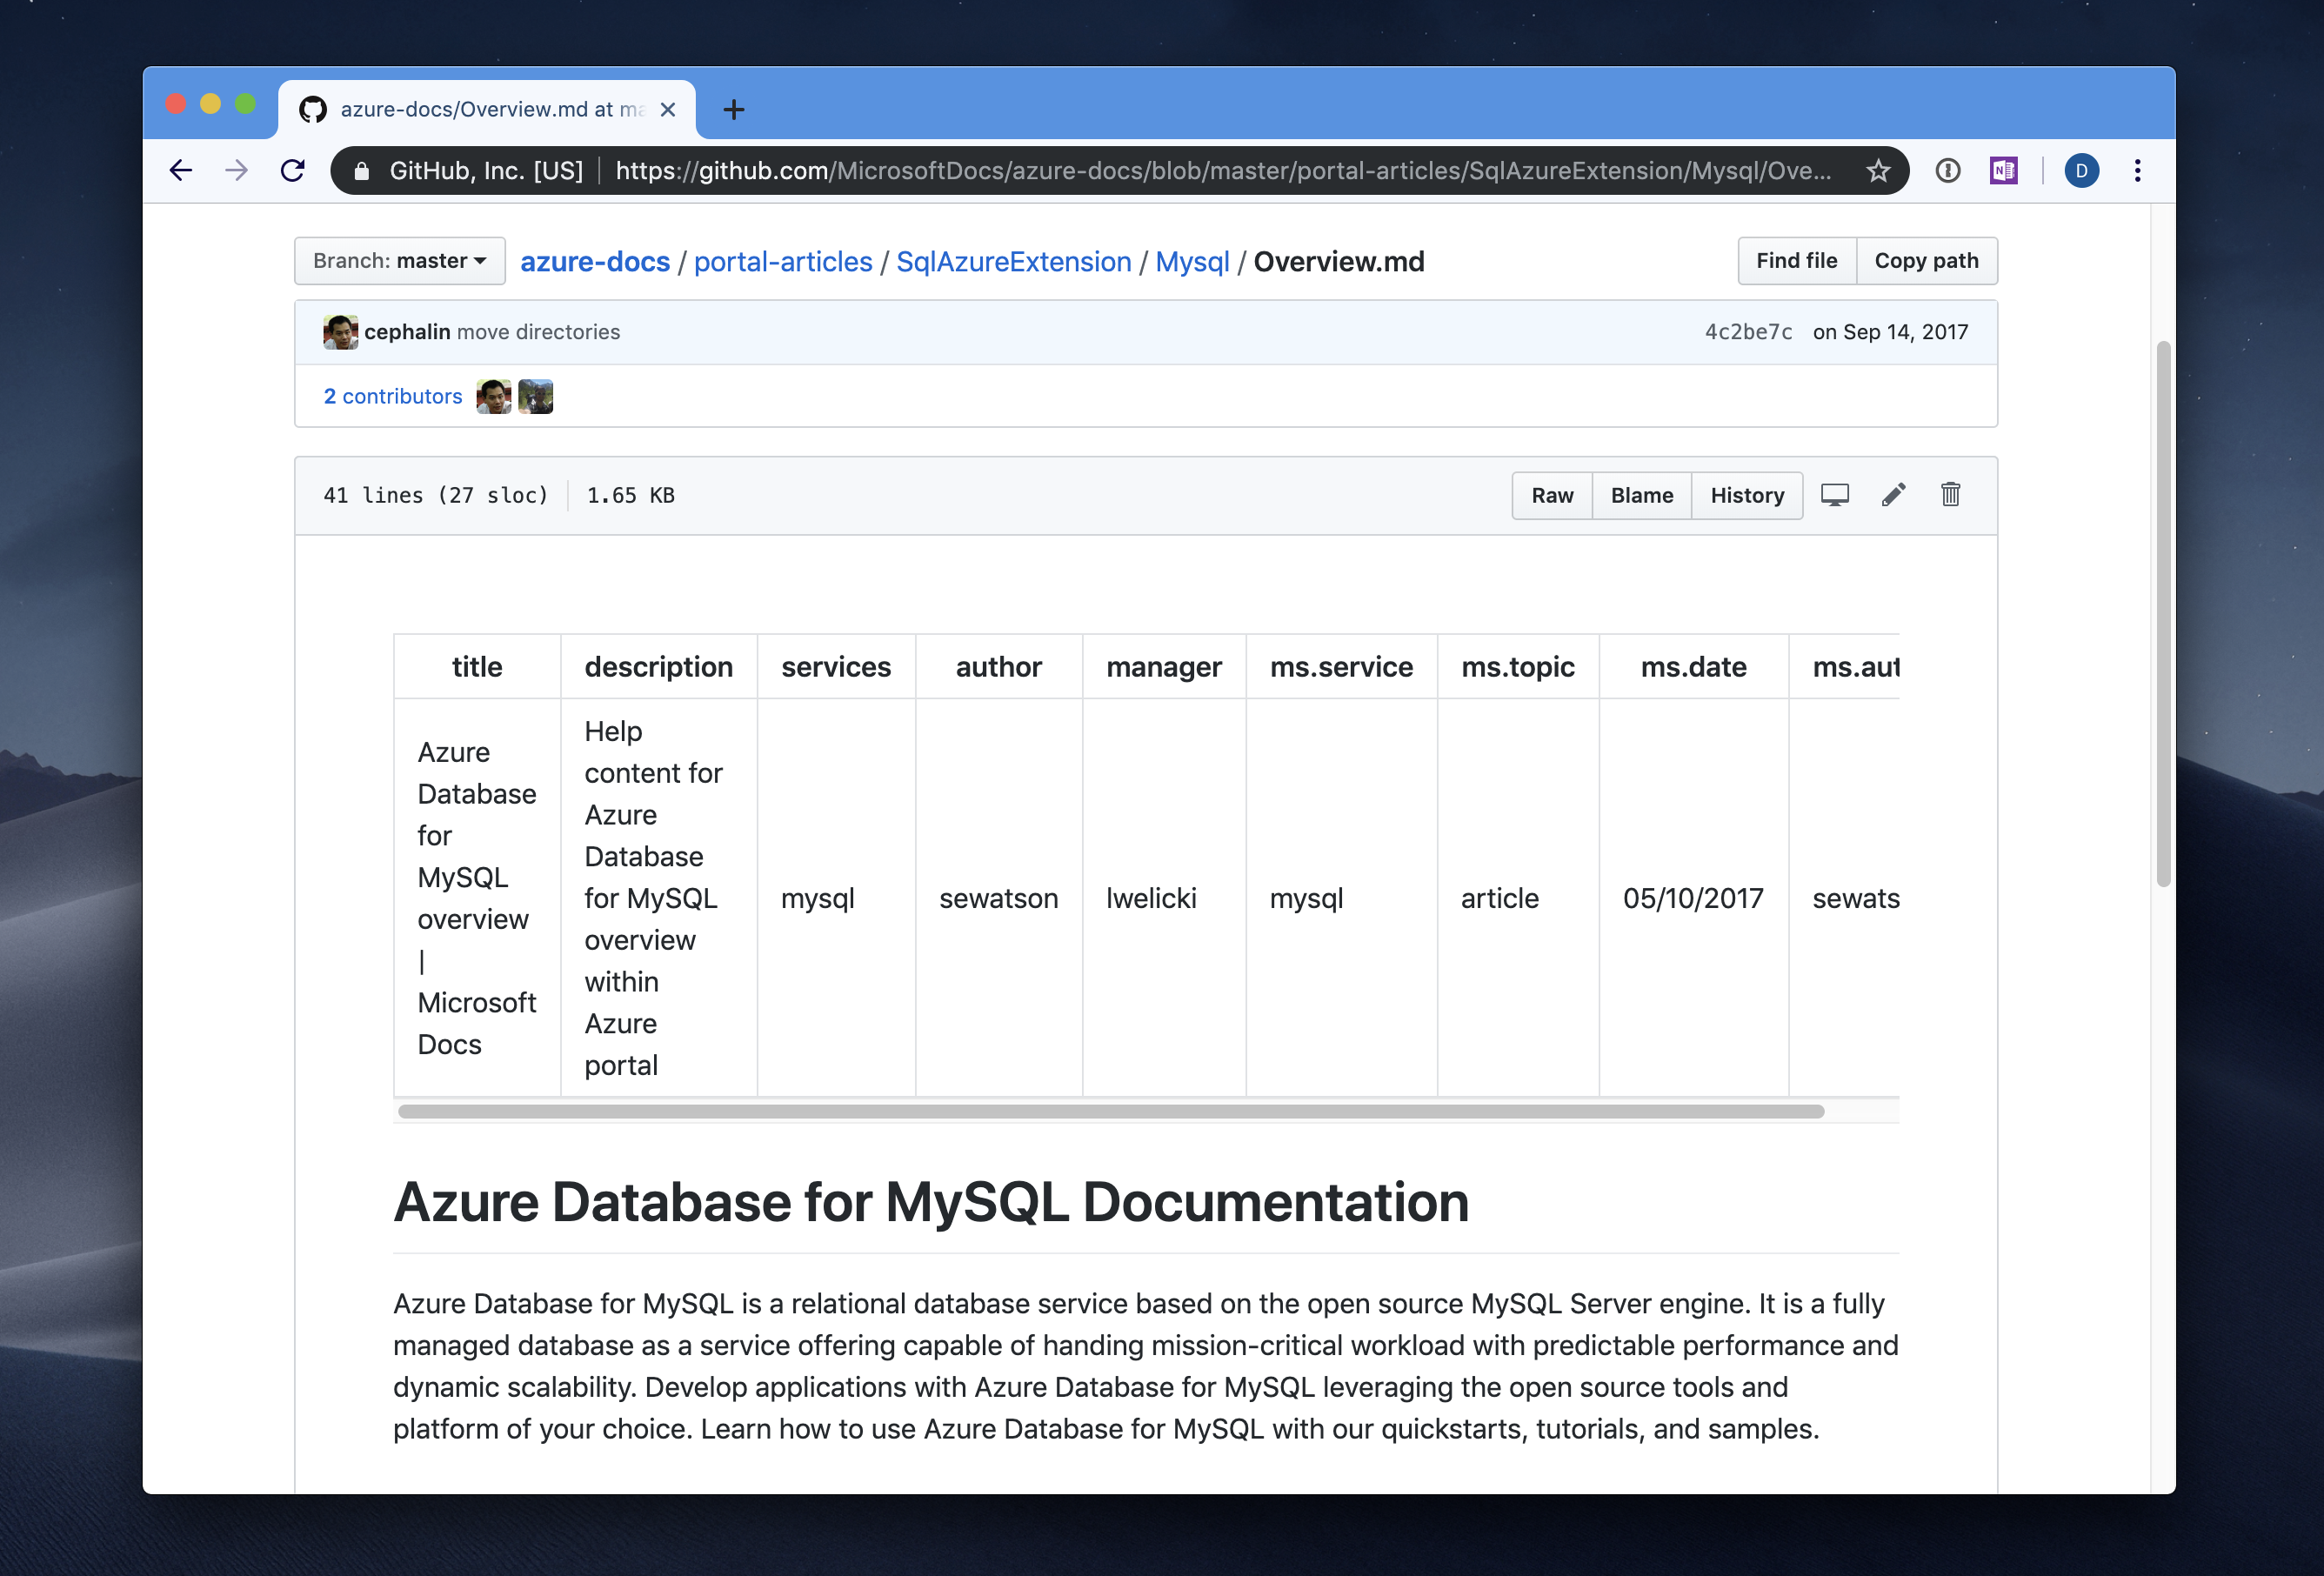This screenshot has height=1576, width=2324.
Task: Select the azure-docs/Overview.md browser tab
Action: tap(487, 109)
